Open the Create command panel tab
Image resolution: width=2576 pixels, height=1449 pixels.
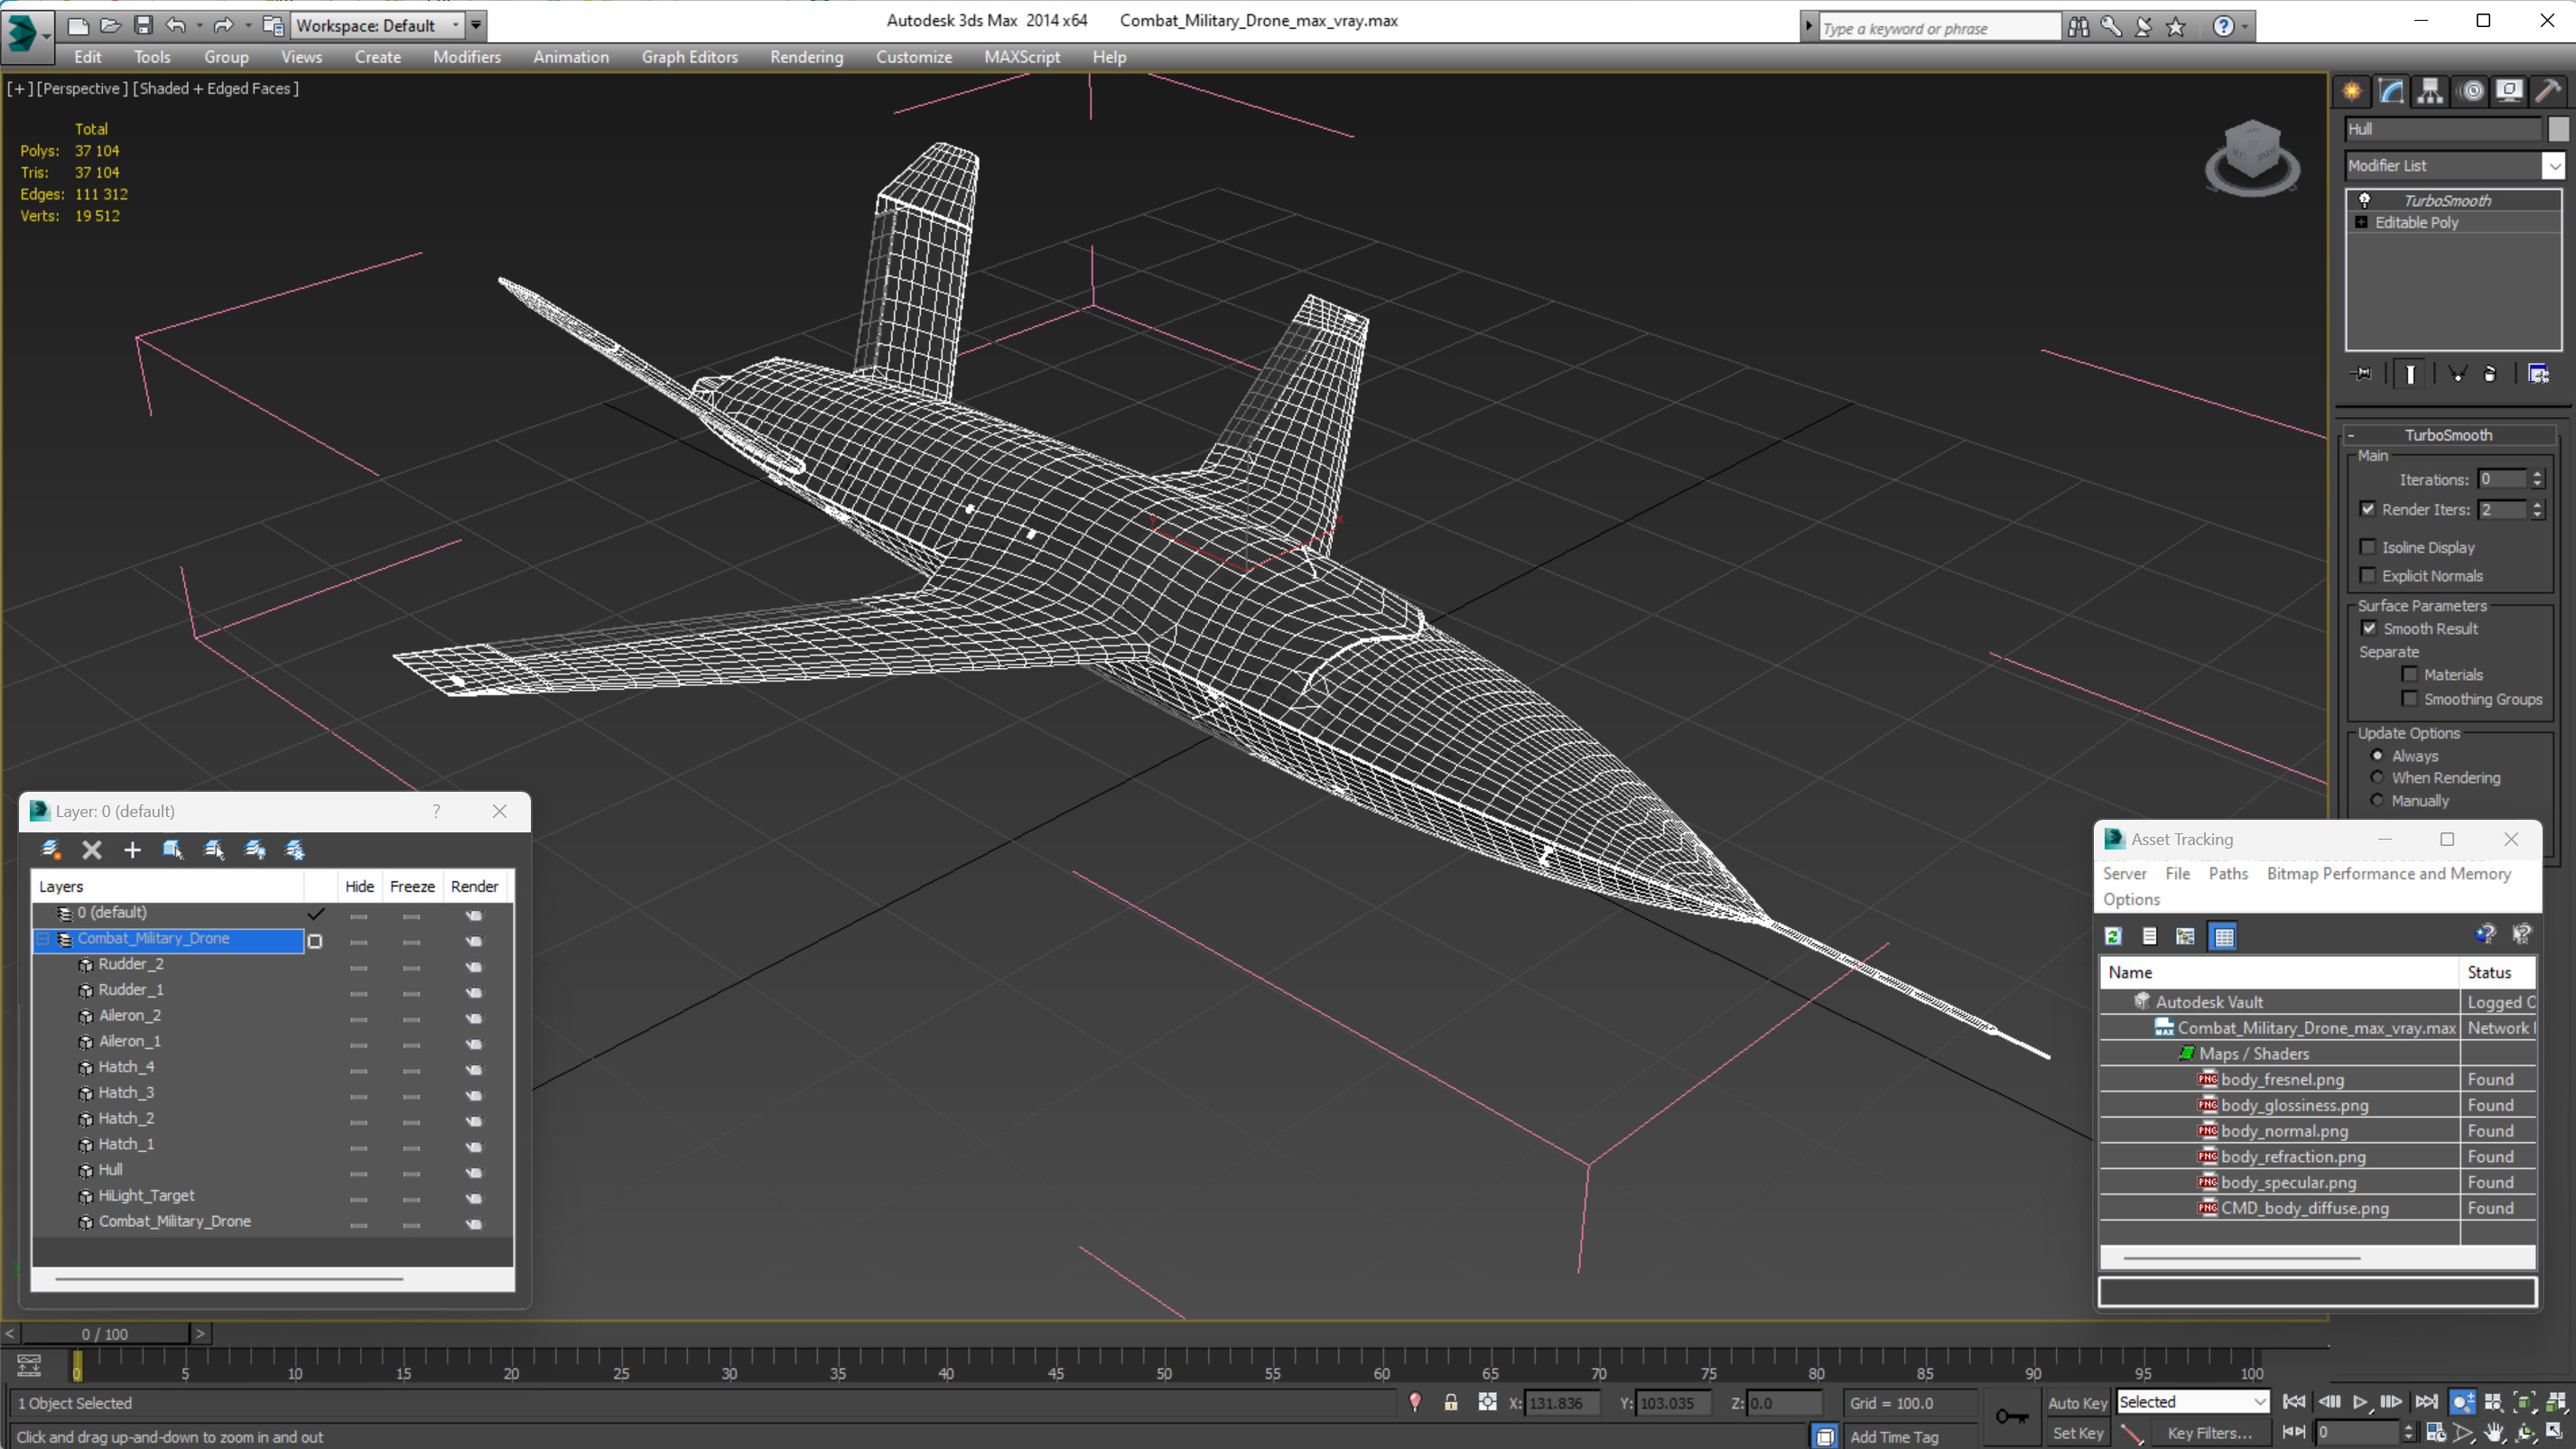click(x=2352, y=92)
